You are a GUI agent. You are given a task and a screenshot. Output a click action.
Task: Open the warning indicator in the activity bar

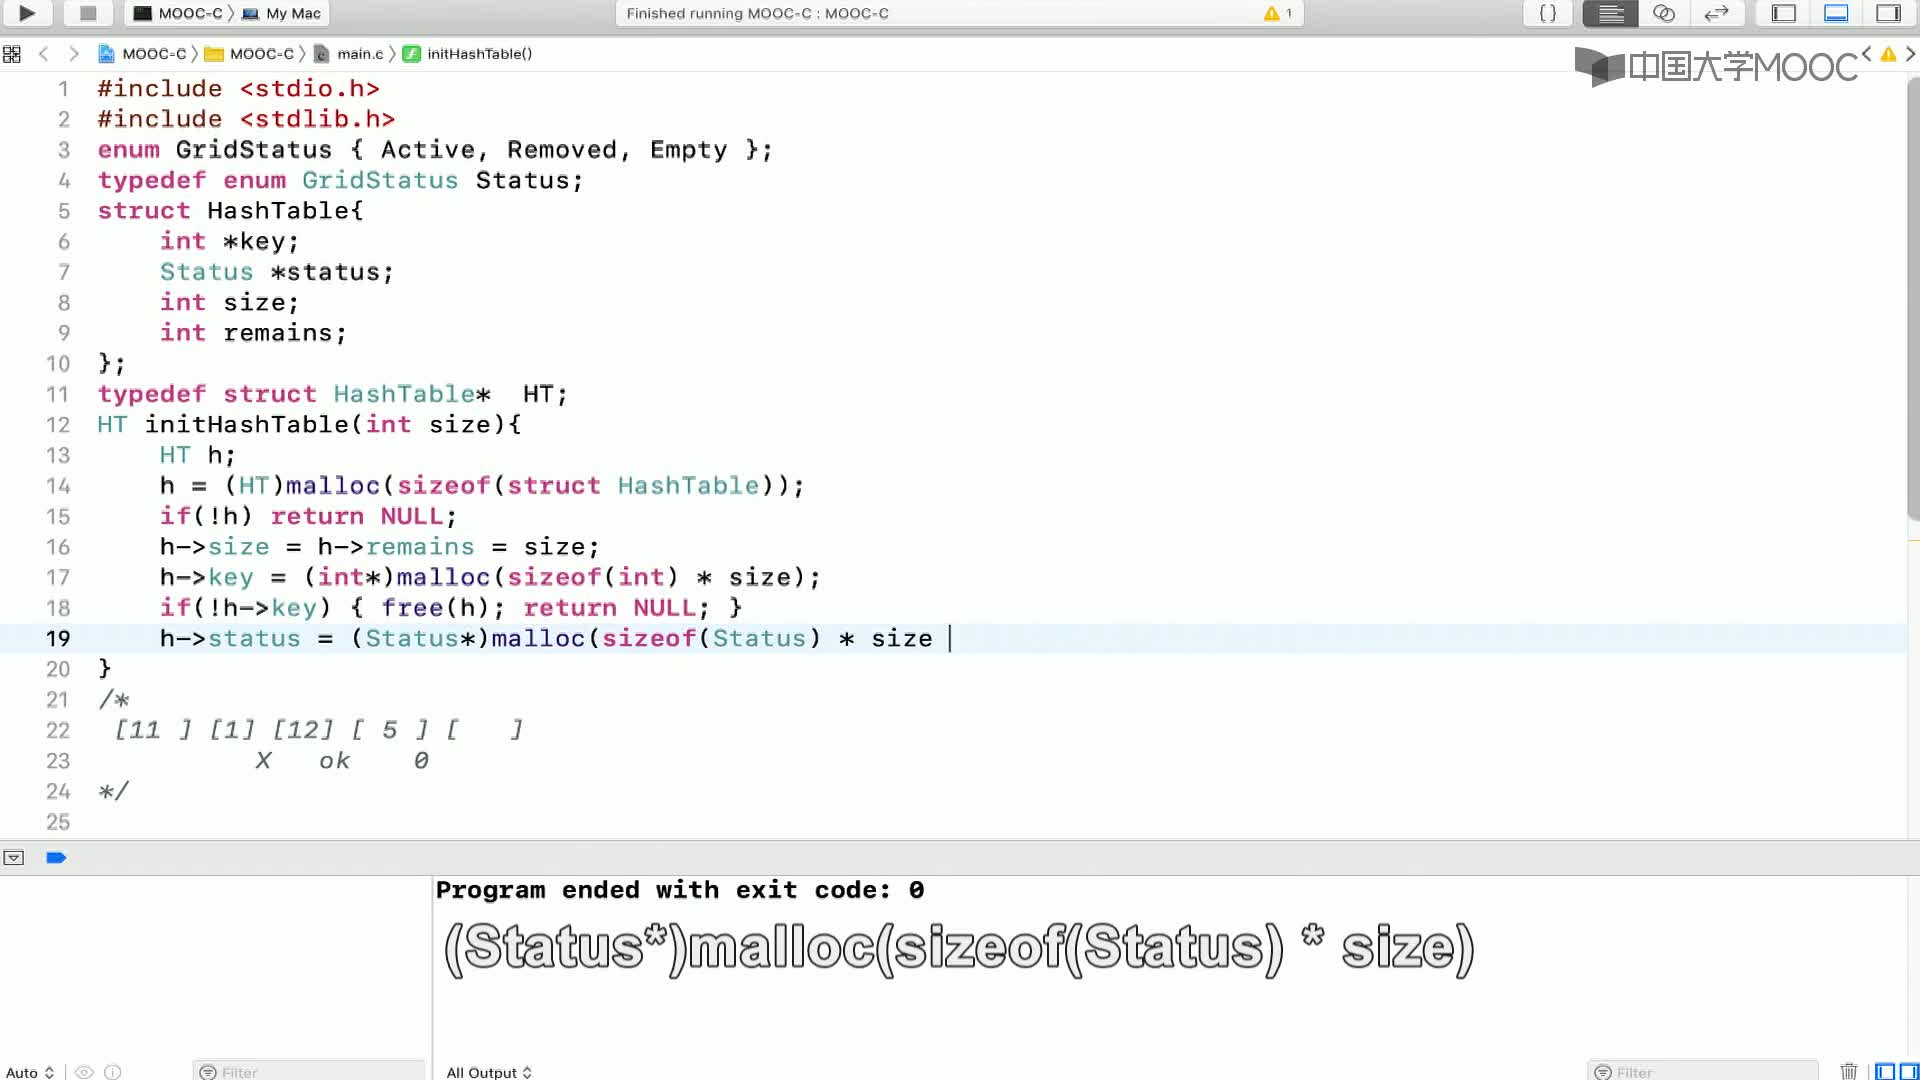[x=1277, y=13]
